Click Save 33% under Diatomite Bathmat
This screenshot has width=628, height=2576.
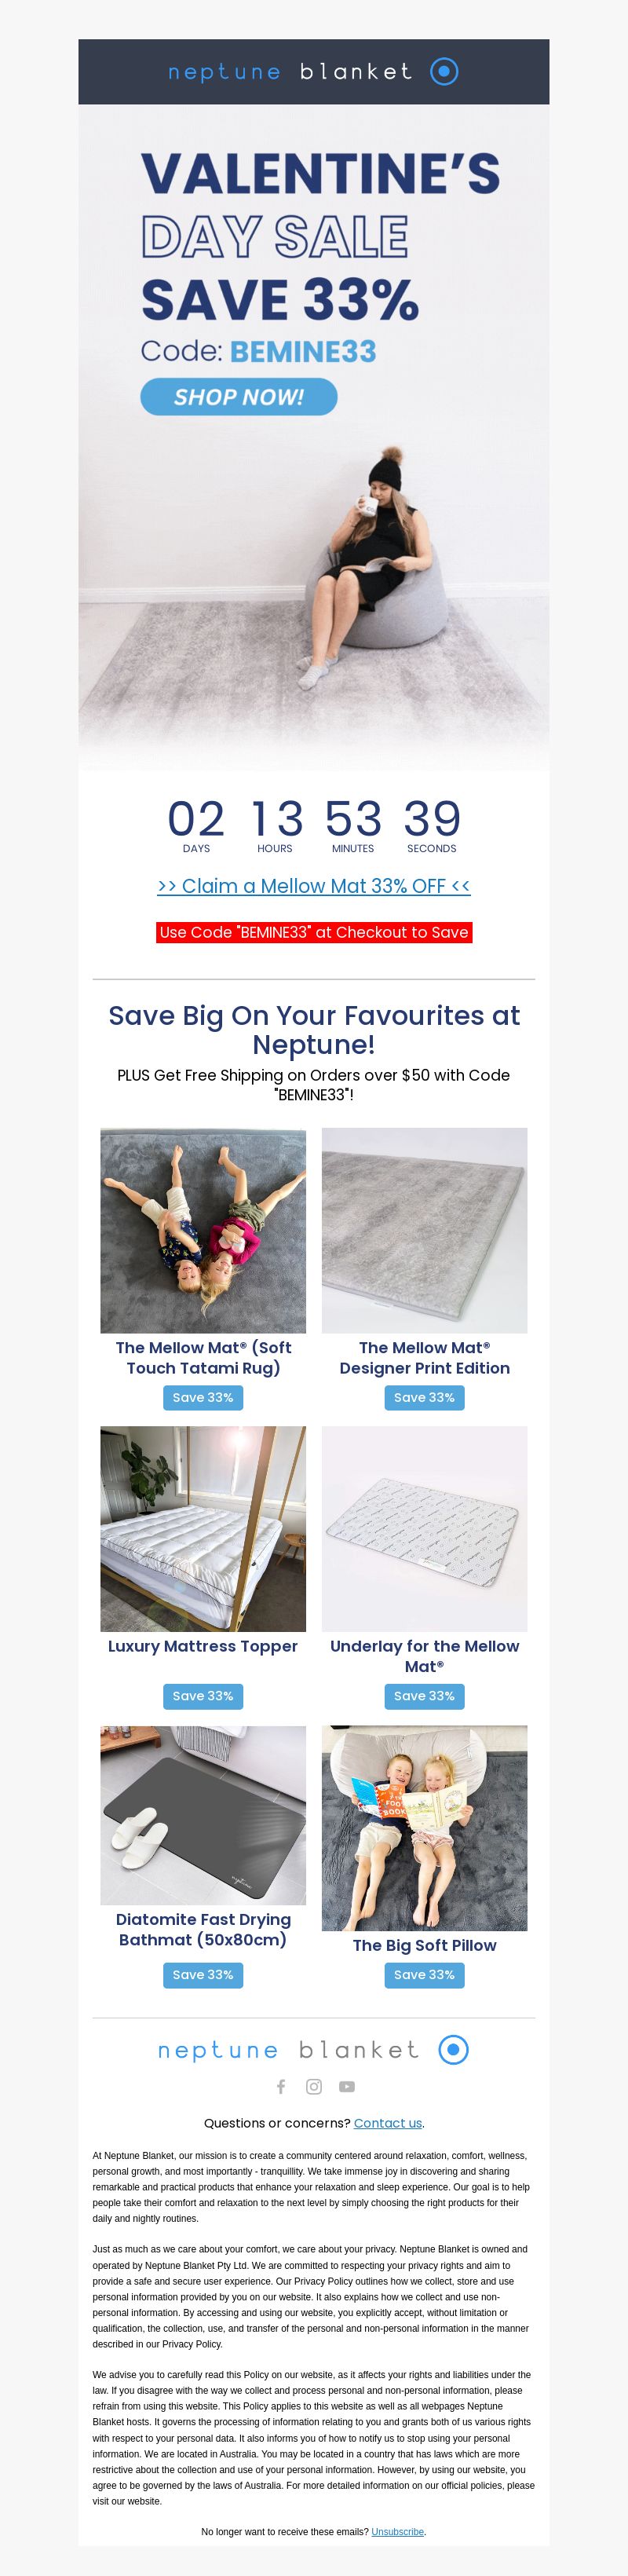203,1975
